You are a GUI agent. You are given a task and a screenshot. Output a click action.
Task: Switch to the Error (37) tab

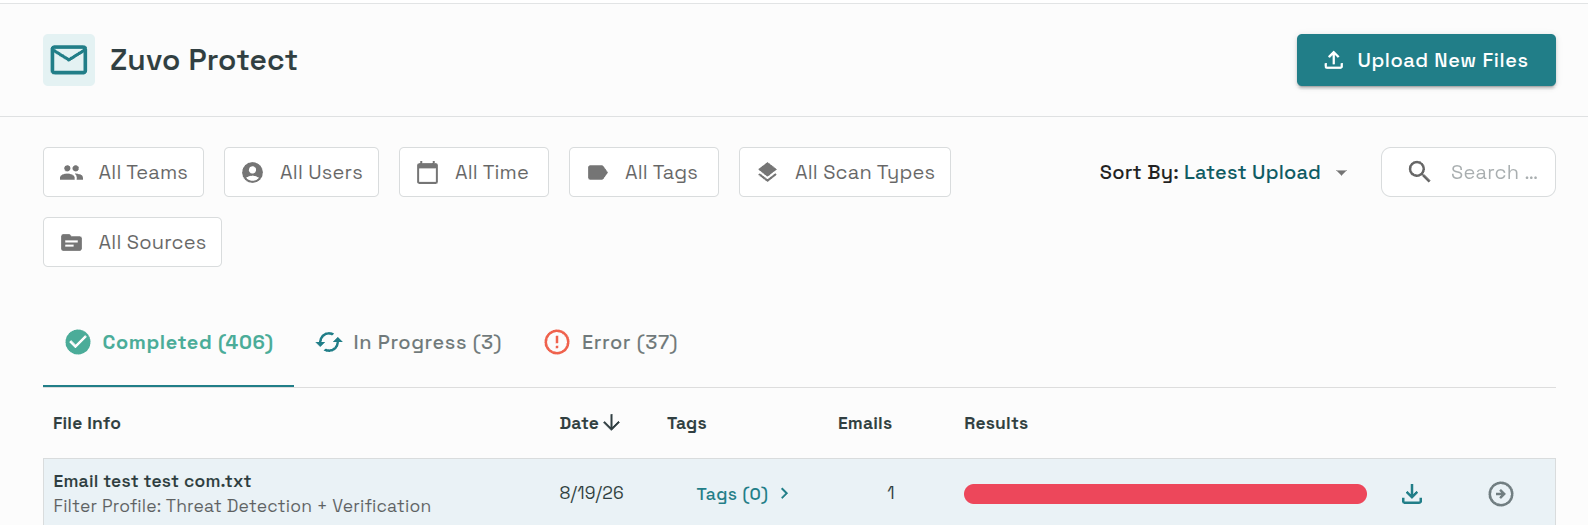coord(611,342)
